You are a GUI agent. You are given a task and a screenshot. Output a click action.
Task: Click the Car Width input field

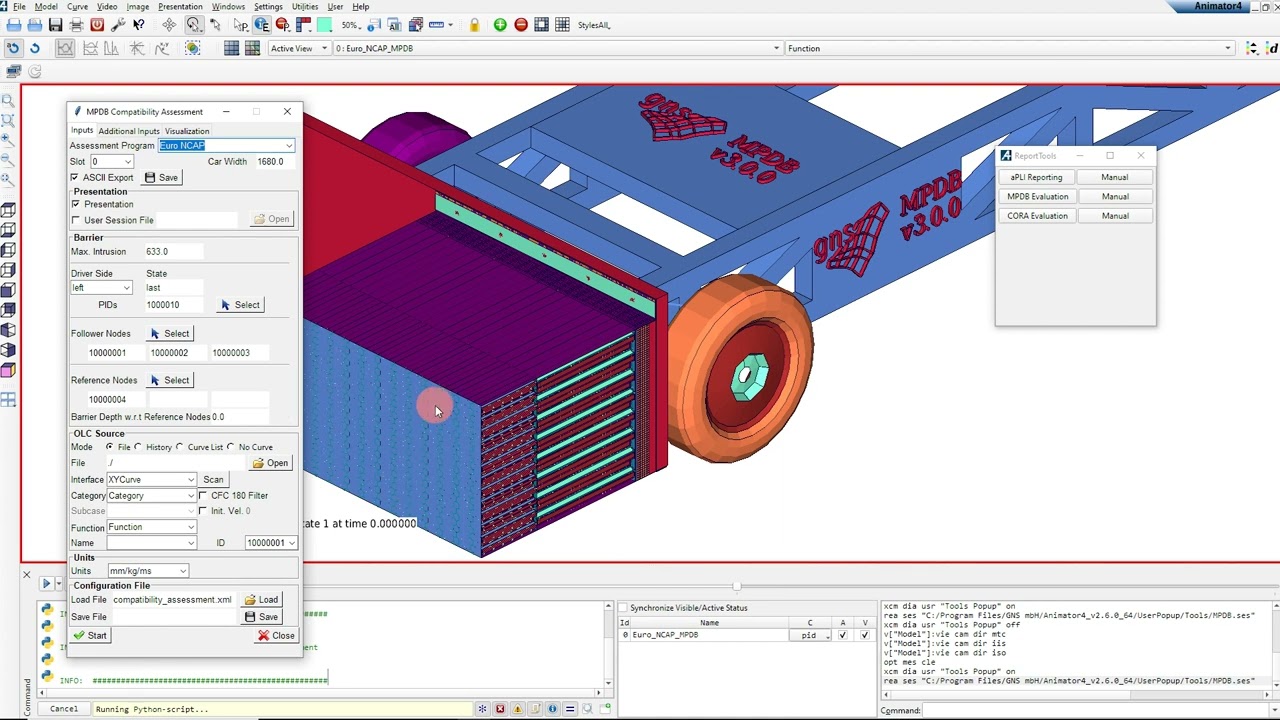(x=275, y=162)
